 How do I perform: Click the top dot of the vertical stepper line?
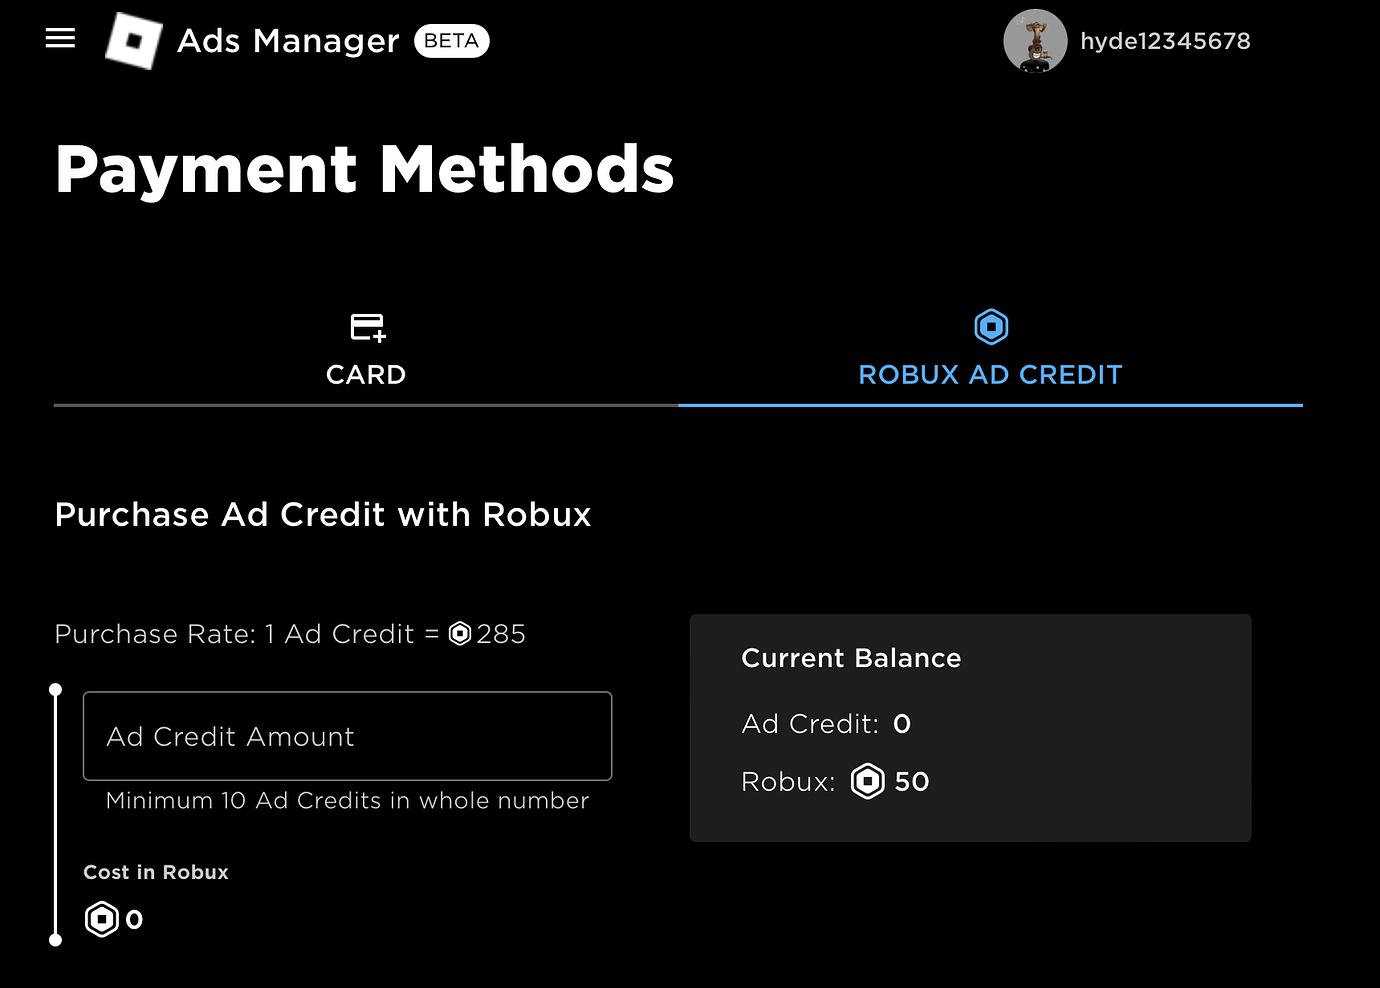click(x=55, y=689)
